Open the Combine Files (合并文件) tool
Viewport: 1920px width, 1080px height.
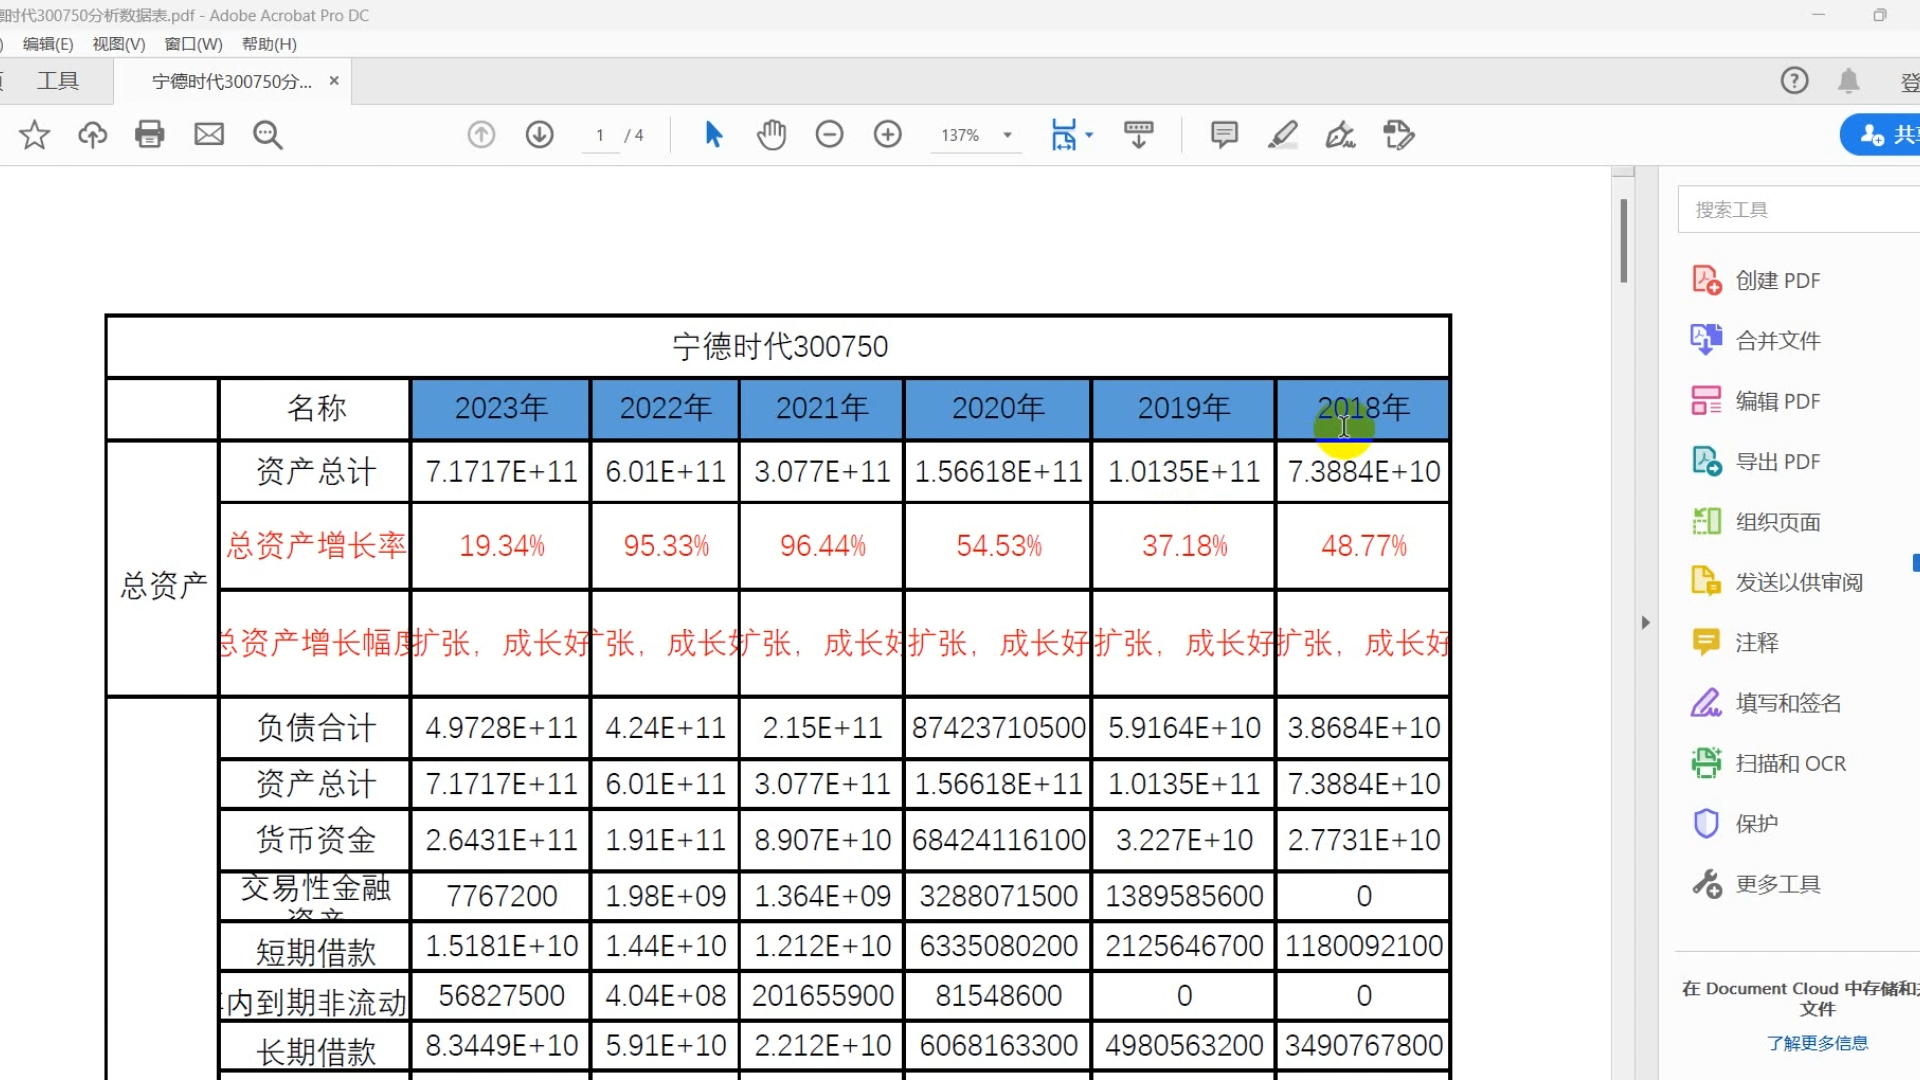coord(1756,340)
